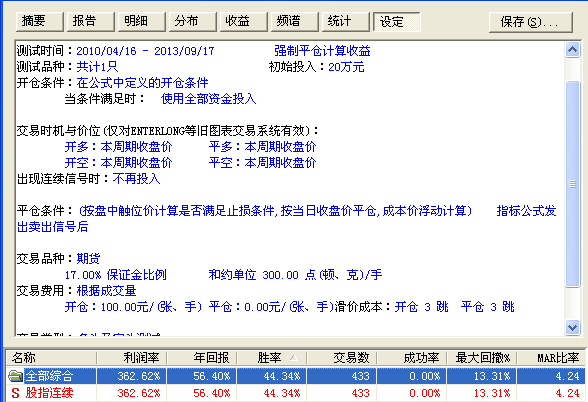Click the text 平空：本周期收盘价

click(262, 163)
